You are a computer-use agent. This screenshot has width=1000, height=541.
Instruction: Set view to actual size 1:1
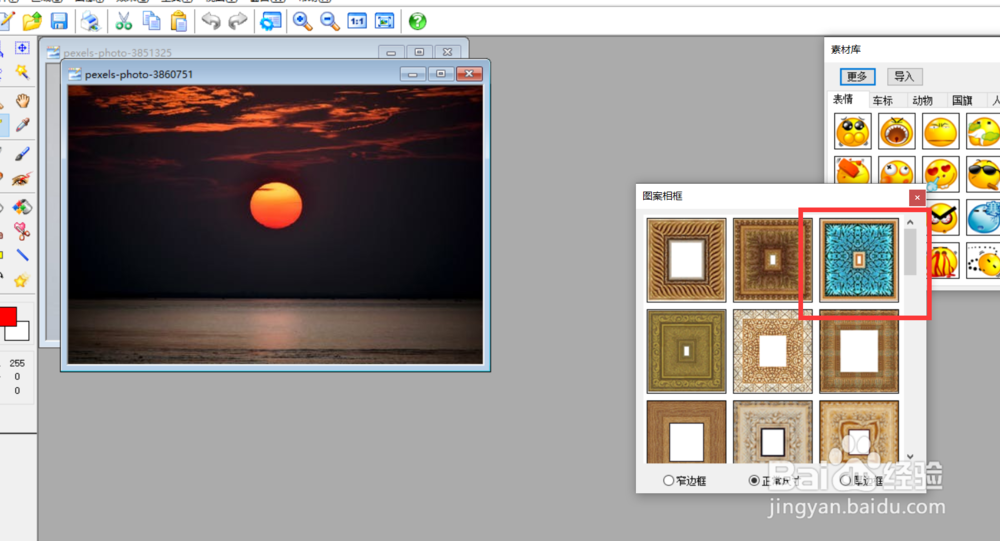[357, 22]
